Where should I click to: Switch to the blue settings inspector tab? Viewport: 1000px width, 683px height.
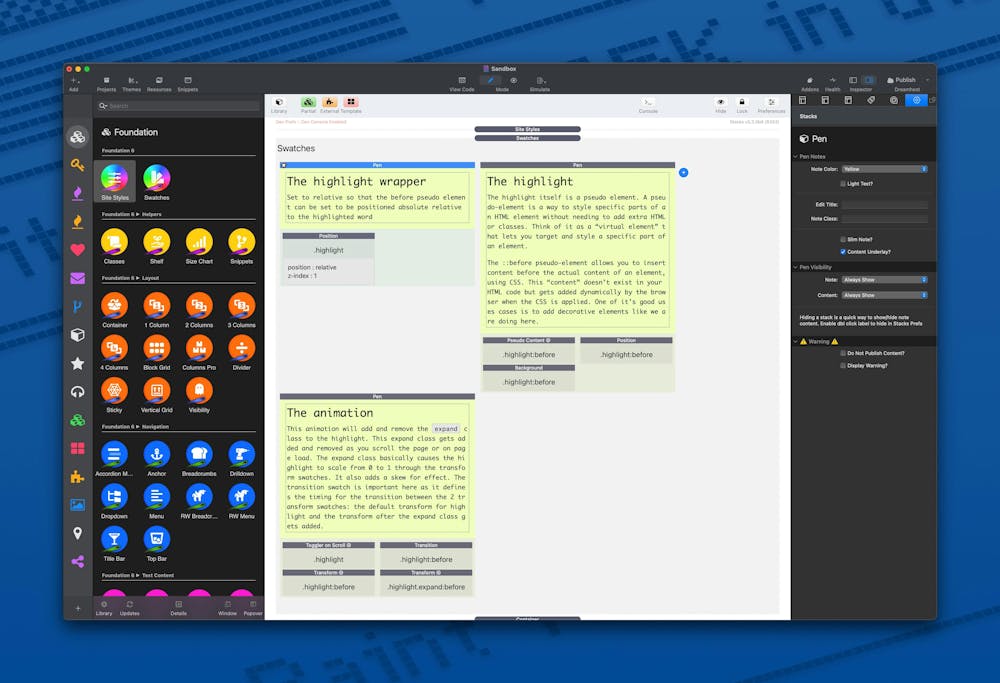[916, 100]
